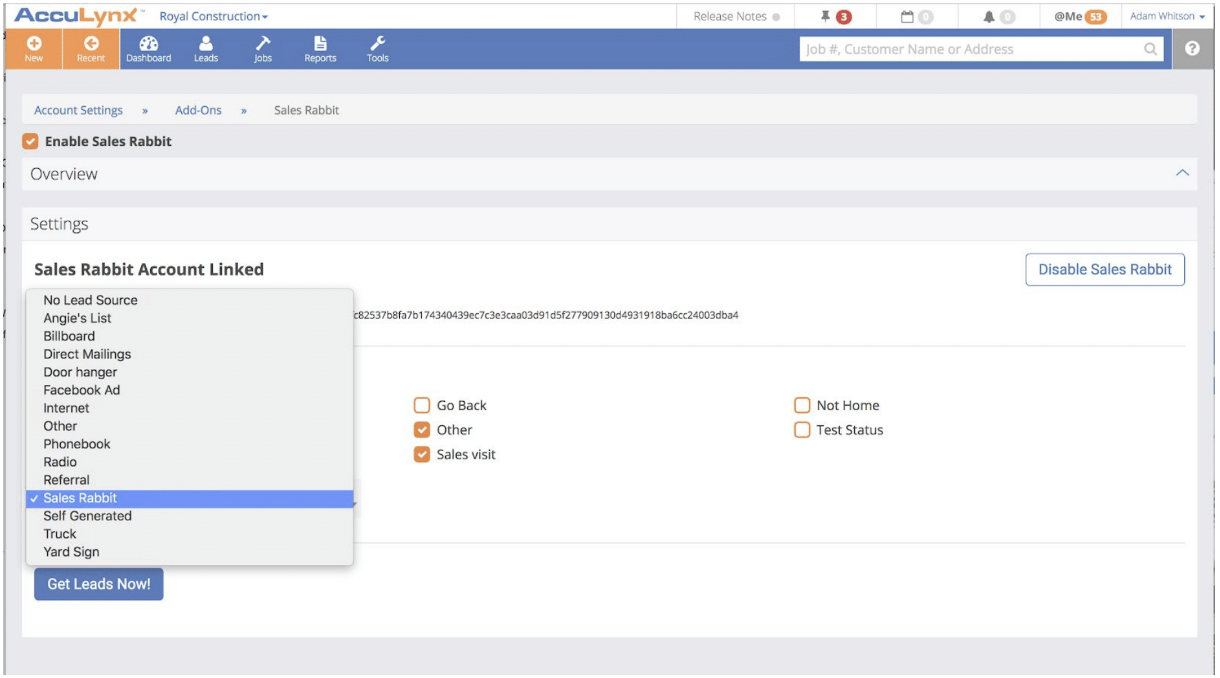Select Truck lead source

click(x=190, y=534)
